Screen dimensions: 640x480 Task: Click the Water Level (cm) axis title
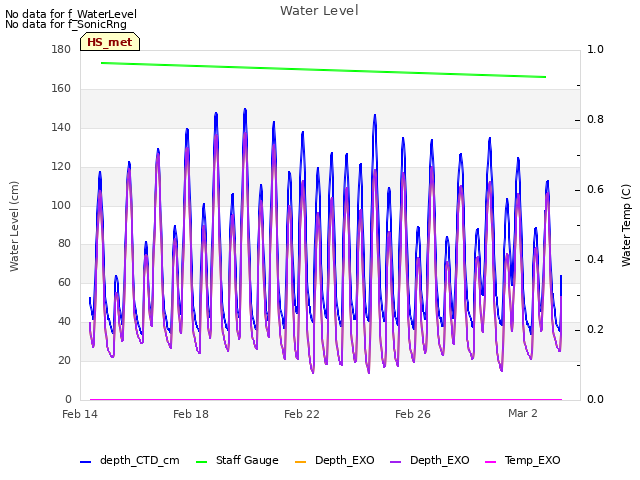[14, 226]
